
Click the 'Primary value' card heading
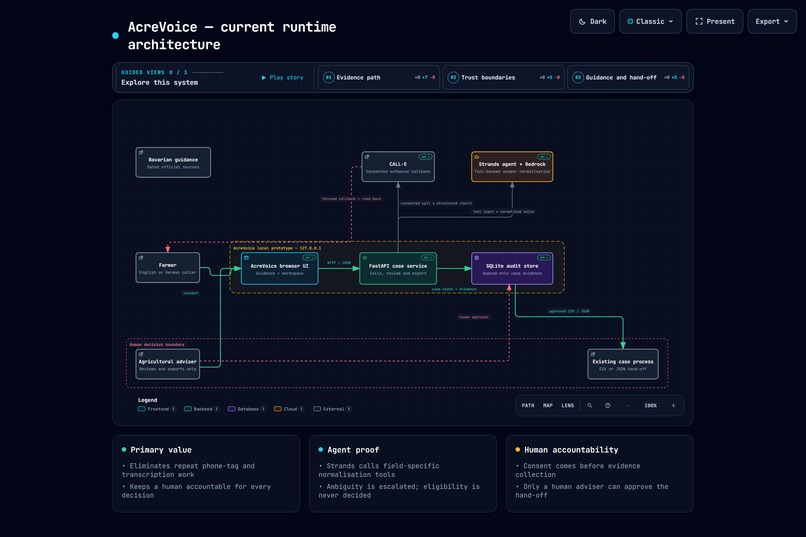(161, 450)
